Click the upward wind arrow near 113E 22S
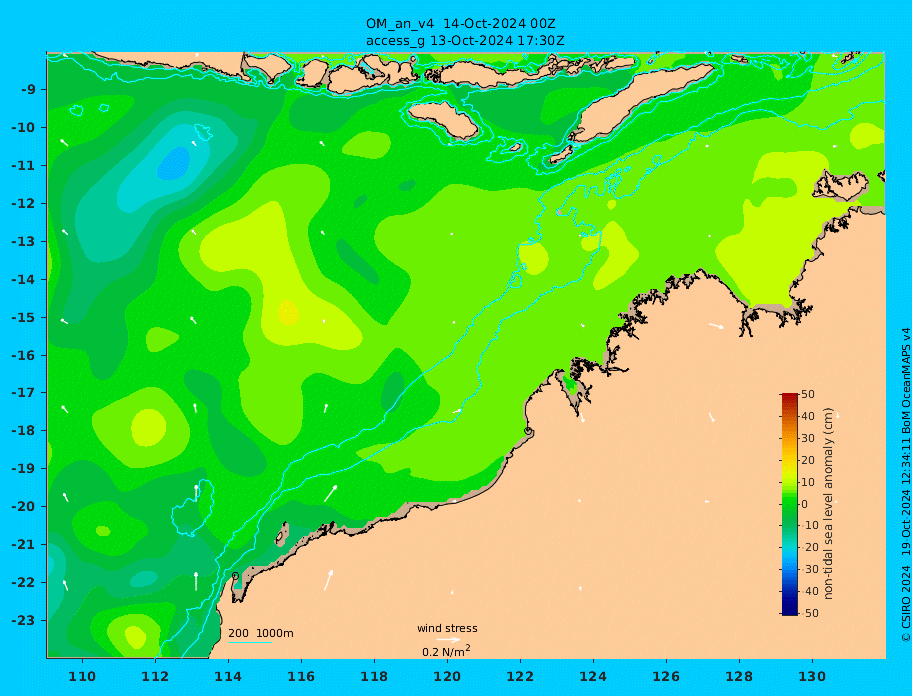The width and height of the screenshot is (912, 696). tap(196, 581)
